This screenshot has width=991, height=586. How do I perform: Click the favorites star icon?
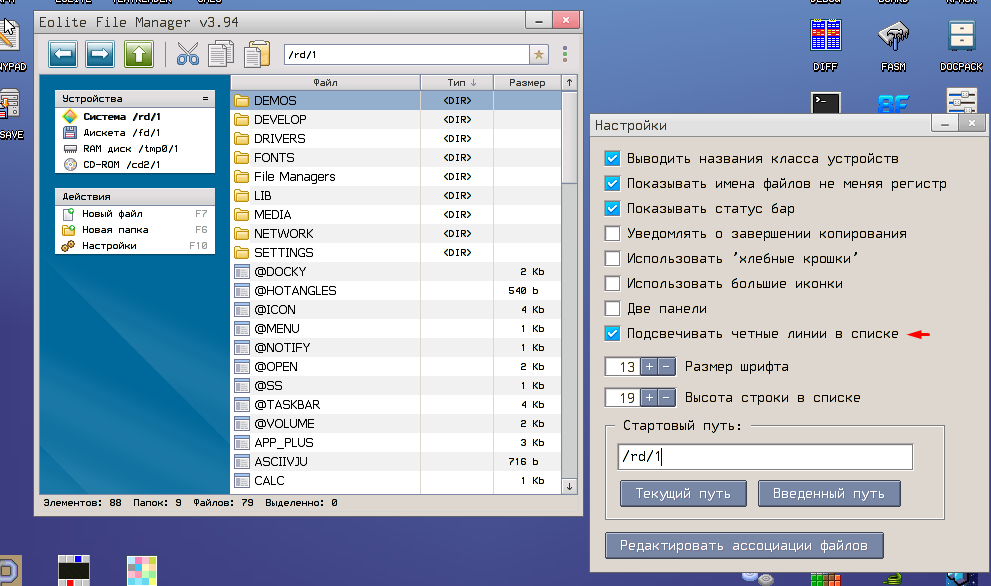[539, 55]
